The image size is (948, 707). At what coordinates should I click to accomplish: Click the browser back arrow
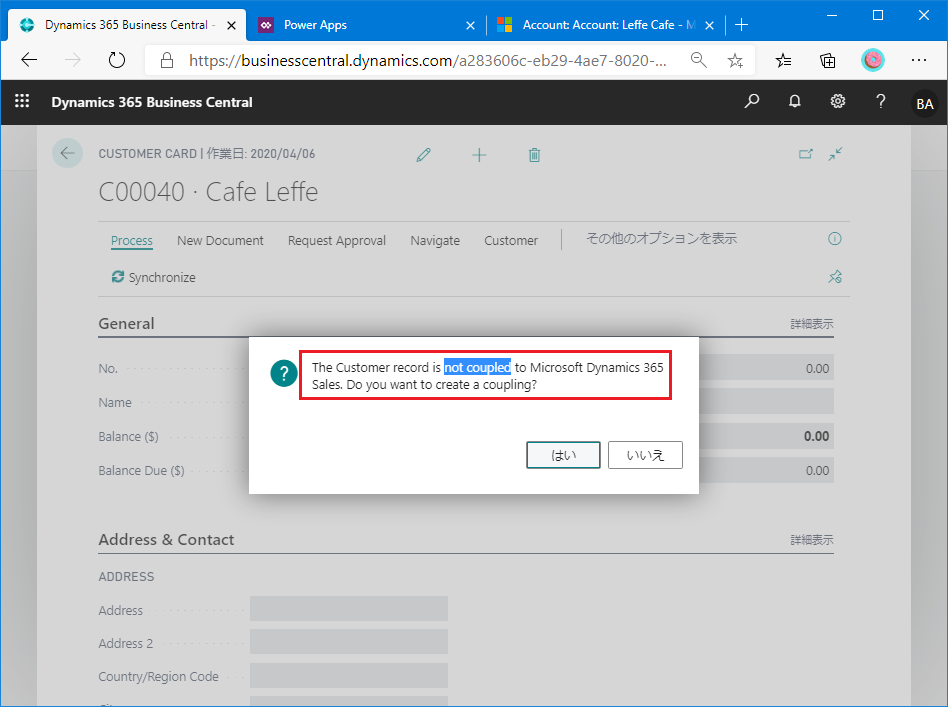tap(29, 60)
